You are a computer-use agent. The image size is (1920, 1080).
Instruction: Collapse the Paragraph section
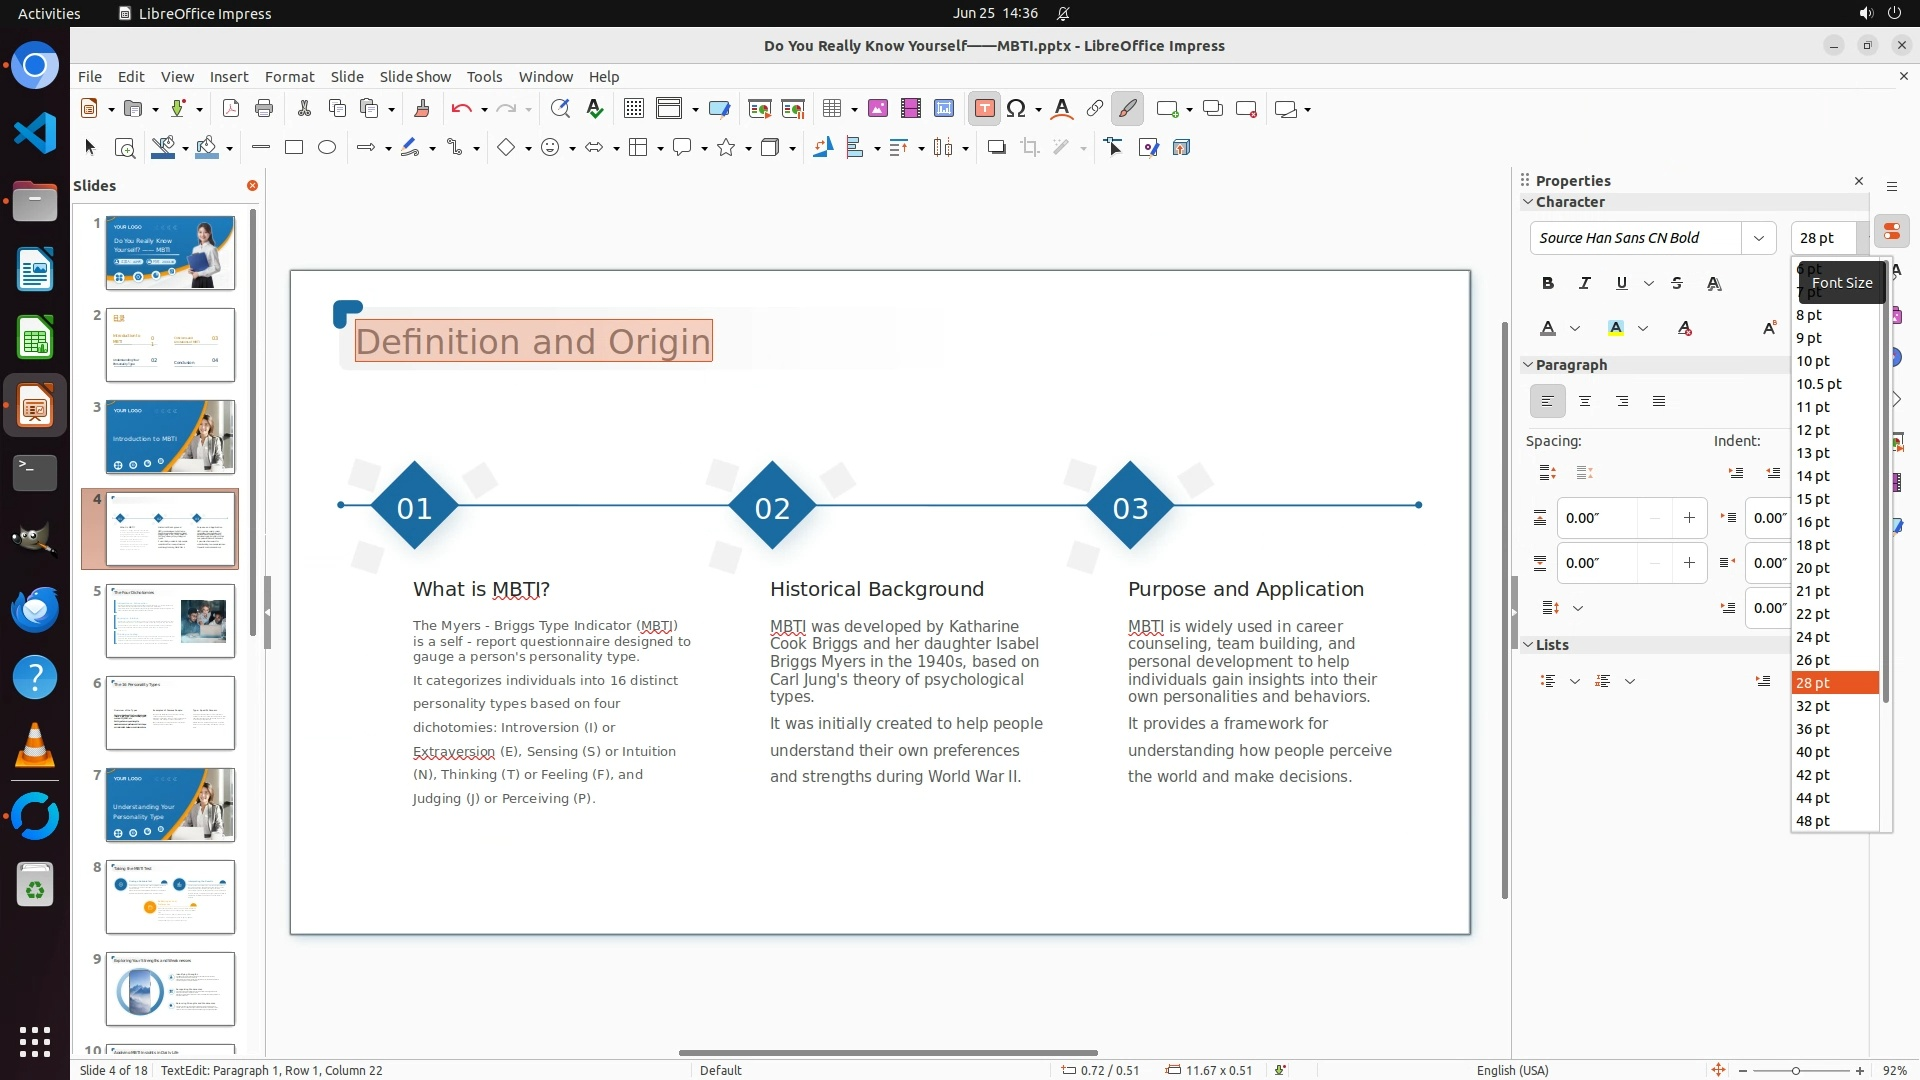pyautogui.click(x=1528, y=365)
